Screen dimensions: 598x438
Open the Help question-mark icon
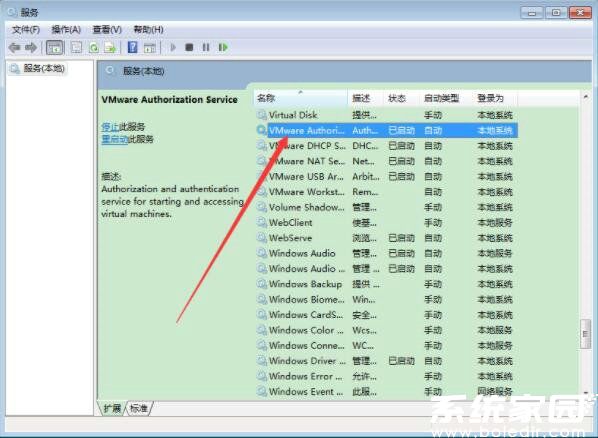point(132,47)
